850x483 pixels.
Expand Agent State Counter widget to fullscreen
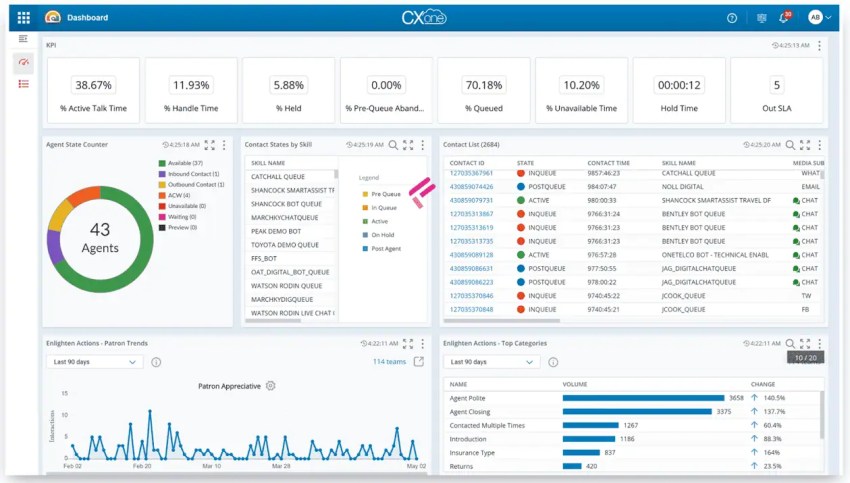[x=208, y=145]
